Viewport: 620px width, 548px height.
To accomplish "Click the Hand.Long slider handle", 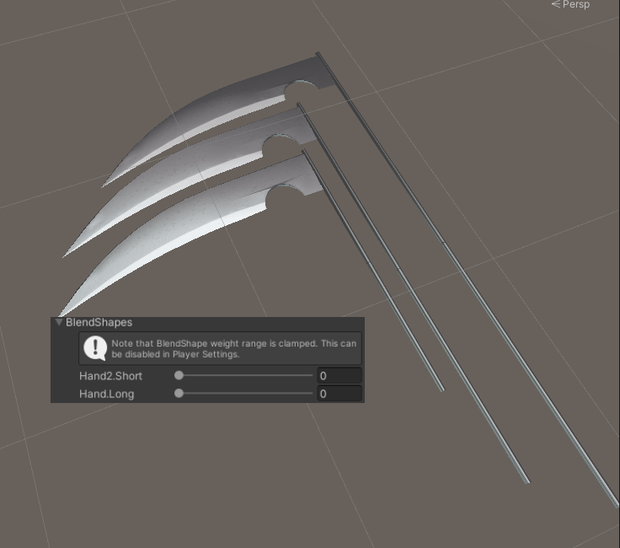I will (179, 393).
